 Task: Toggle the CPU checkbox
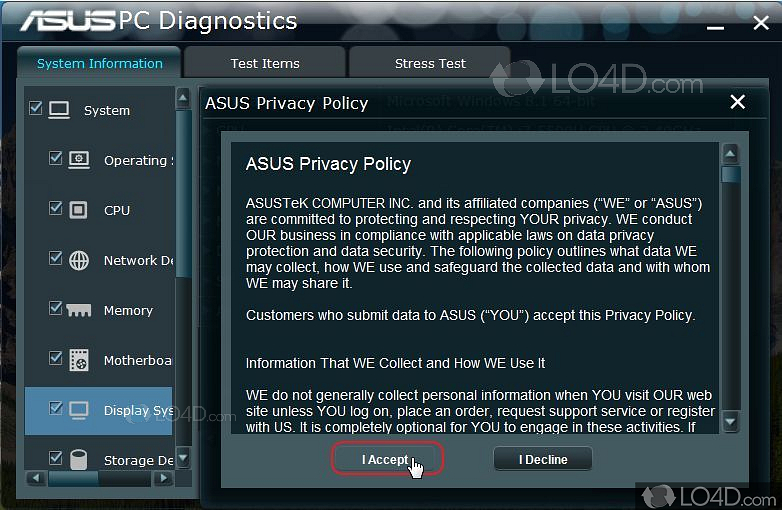coord(56,208)
